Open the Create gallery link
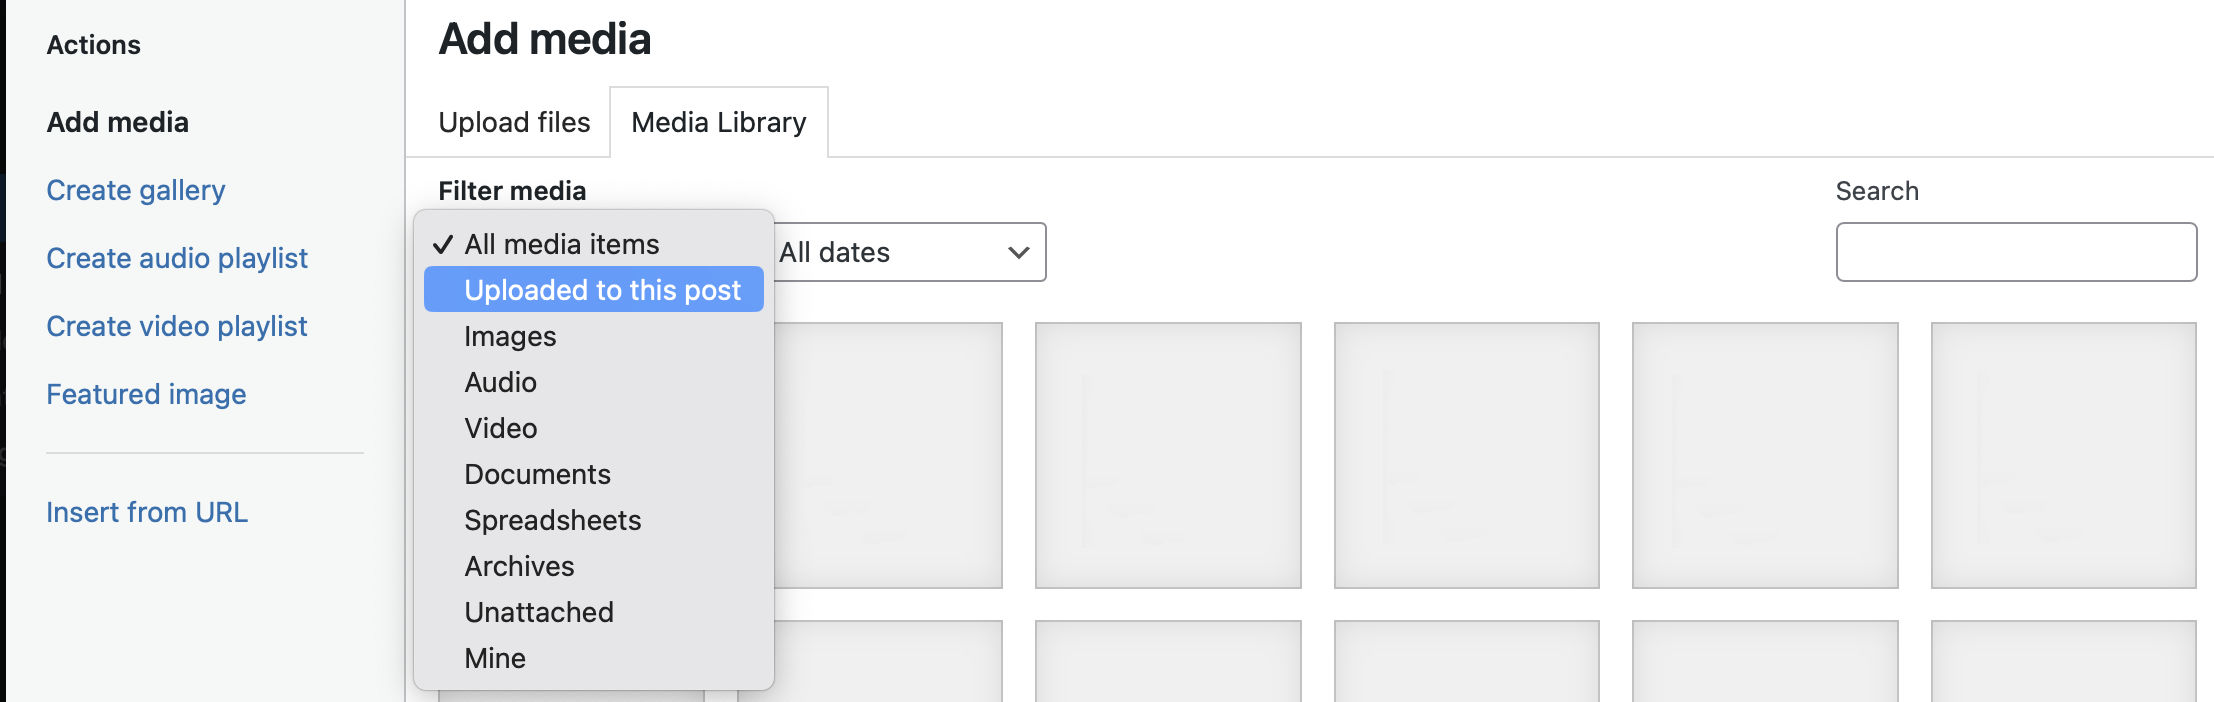2214x702 pixels. pyautogui.click(x=135, y=190)
